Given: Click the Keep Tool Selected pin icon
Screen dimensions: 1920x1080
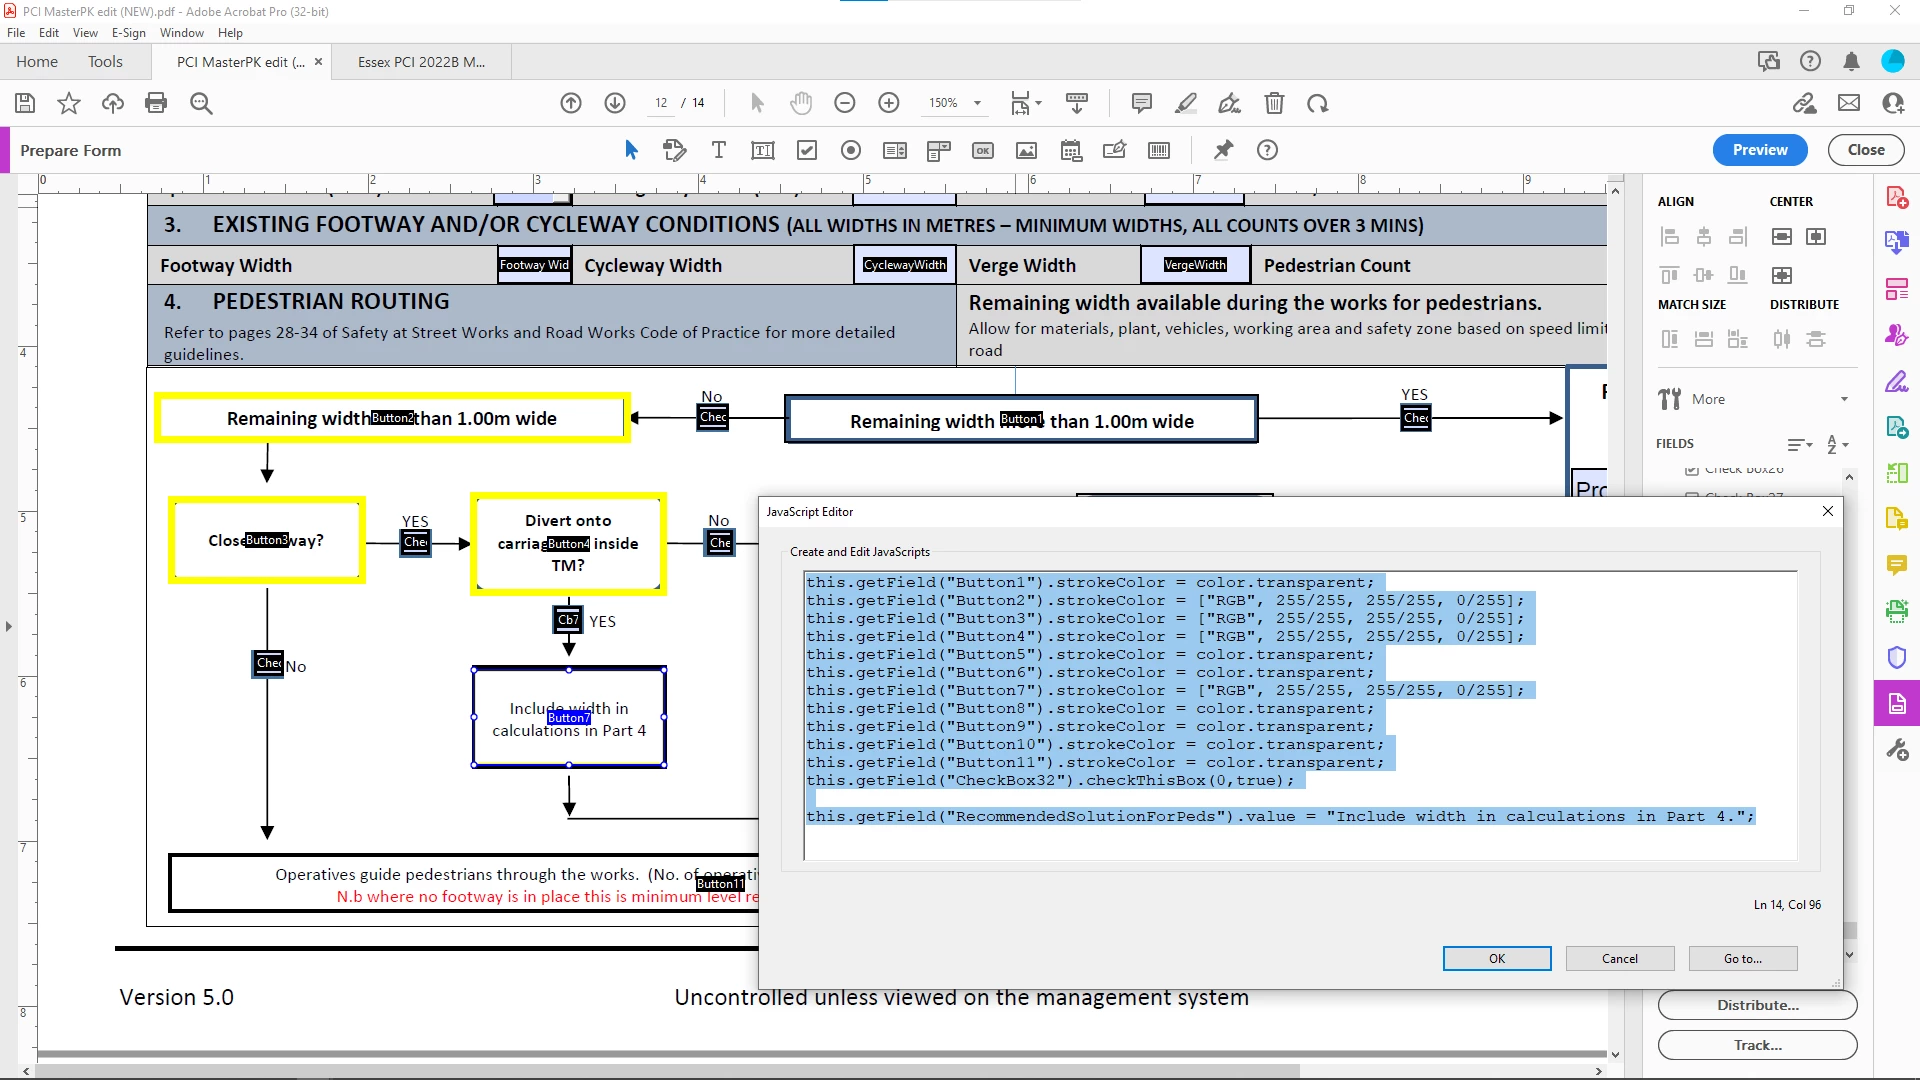Looking at the screenshot, I should [x=1223, y=150].
